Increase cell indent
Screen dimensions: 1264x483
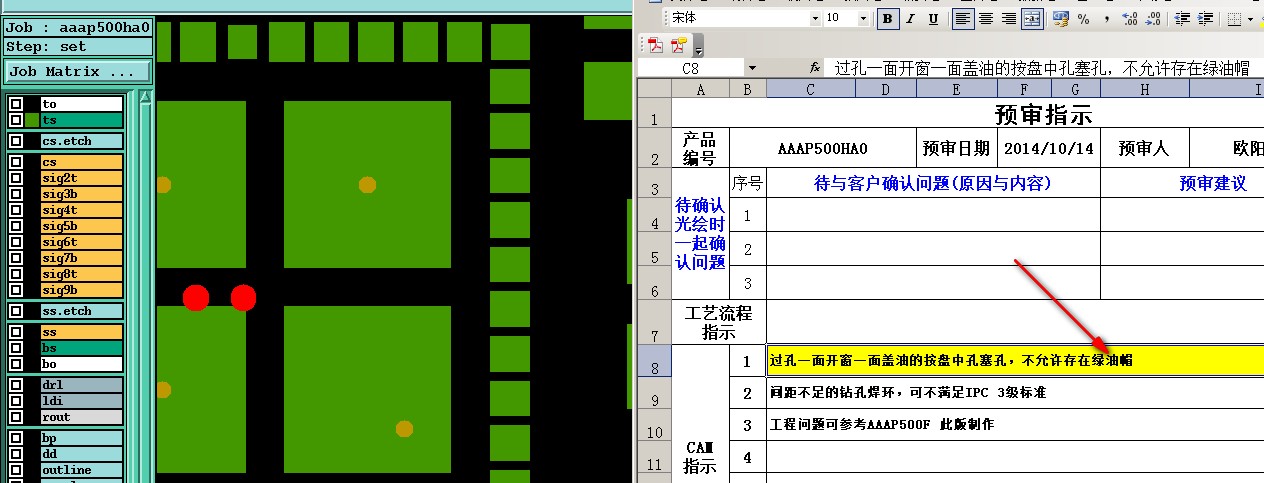click(x=1205, y=18)
